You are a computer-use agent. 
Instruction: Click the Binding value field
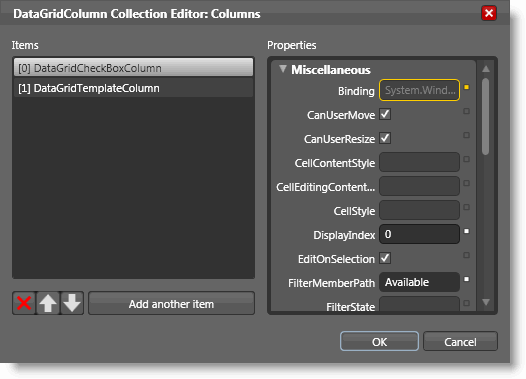click(419, 90)
